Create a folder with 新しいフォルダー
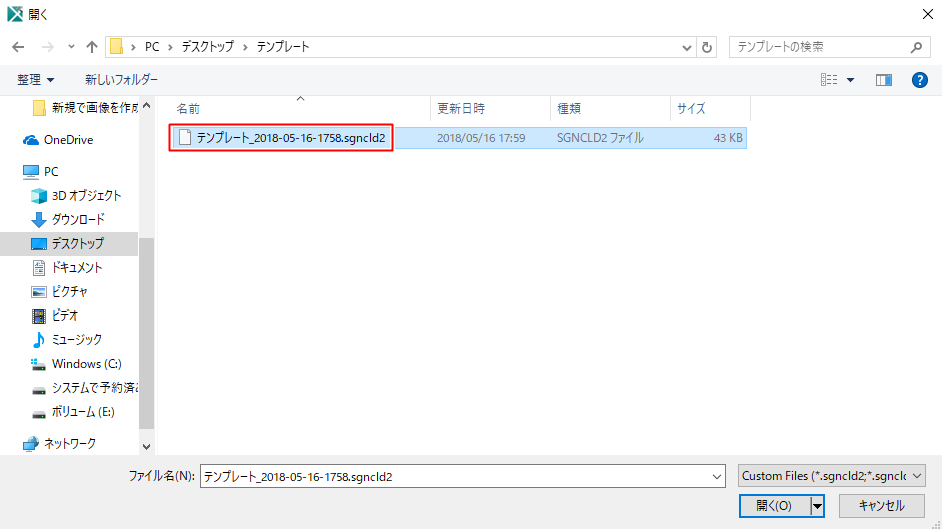The width and height of the screenshot is (942, 529). pyautogui.click(x=121, y=79)
